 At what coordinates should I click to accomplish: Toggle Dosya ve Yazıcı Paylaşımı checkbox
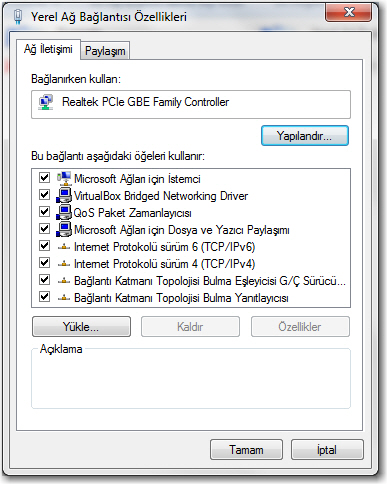[x=44, y=229]
